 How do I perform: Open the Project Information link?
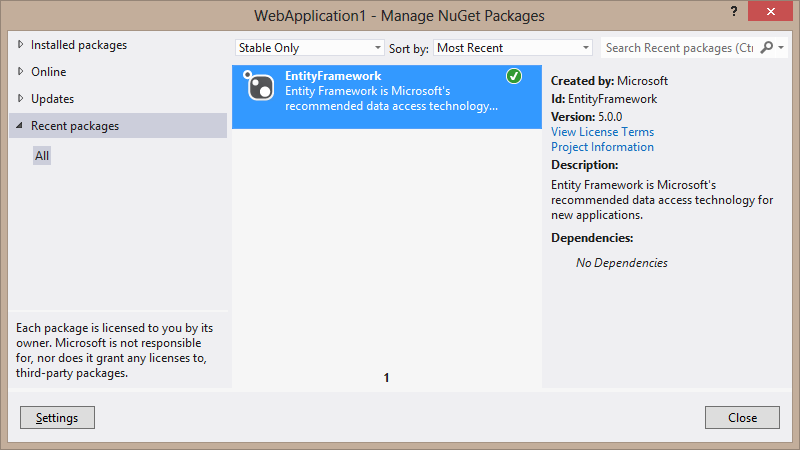(x=602, y=147)
